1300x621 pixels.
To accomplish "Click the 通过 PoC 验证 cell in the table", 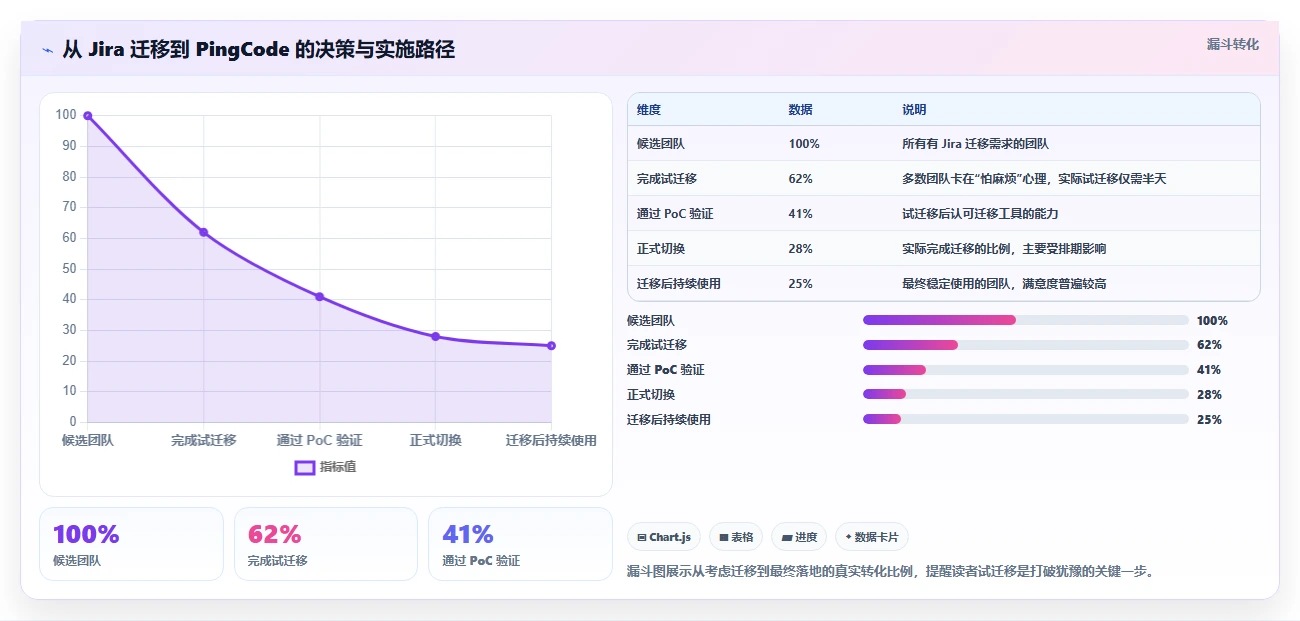I will click(675, 214).
